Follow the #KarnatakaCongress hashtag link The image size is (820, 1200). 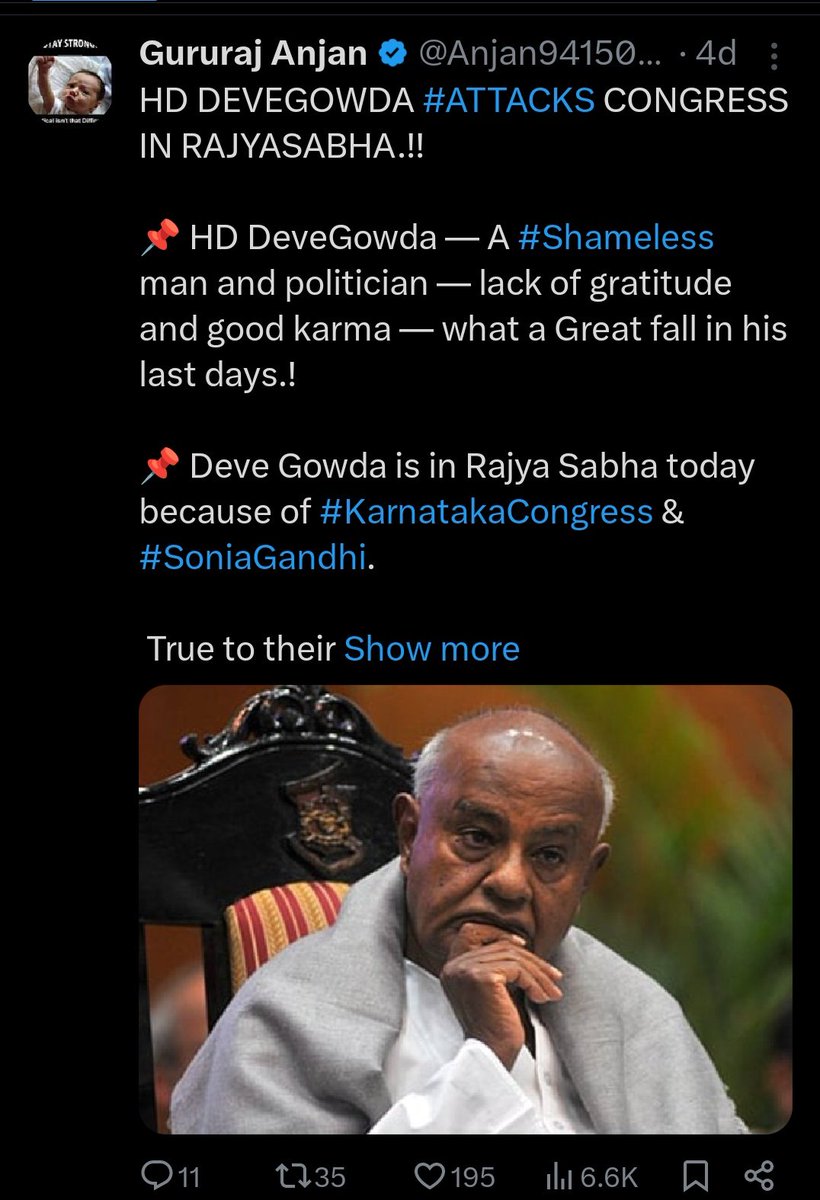pos(486,513)
